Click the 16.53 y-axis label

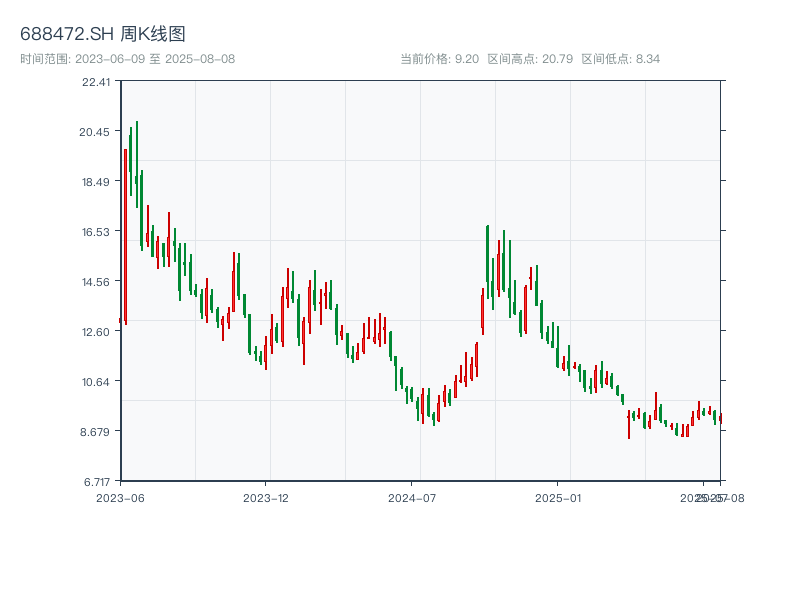coord(95,232)
